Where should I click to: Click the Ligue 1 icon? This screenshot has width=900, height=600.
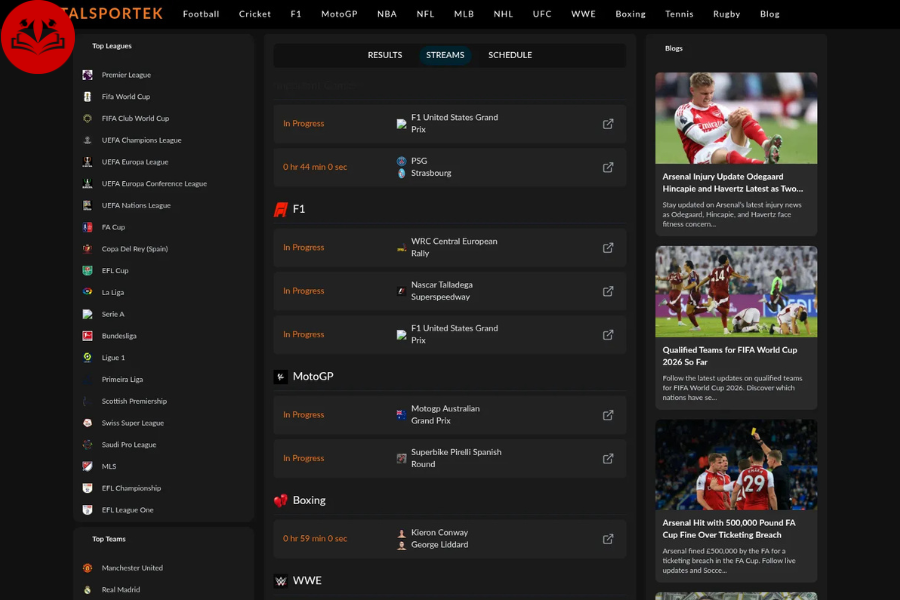pos(87,357)
